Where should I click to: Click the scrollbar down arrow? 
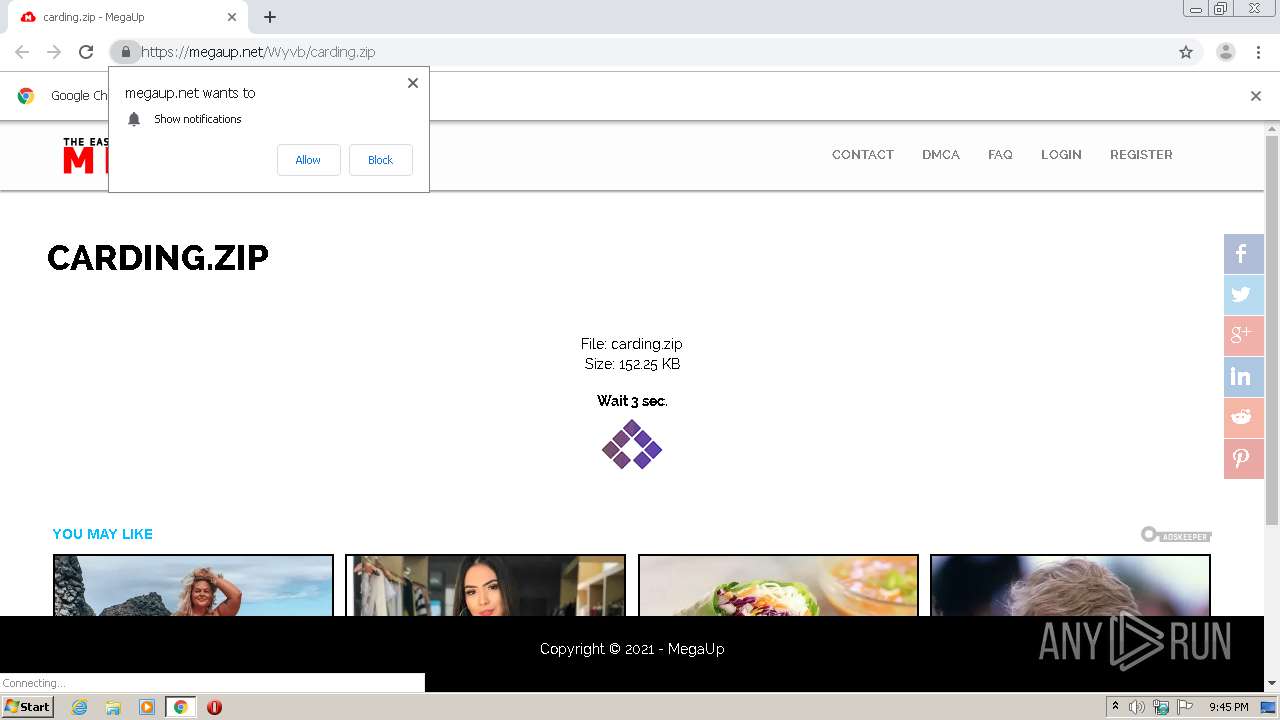point(1272,683)
